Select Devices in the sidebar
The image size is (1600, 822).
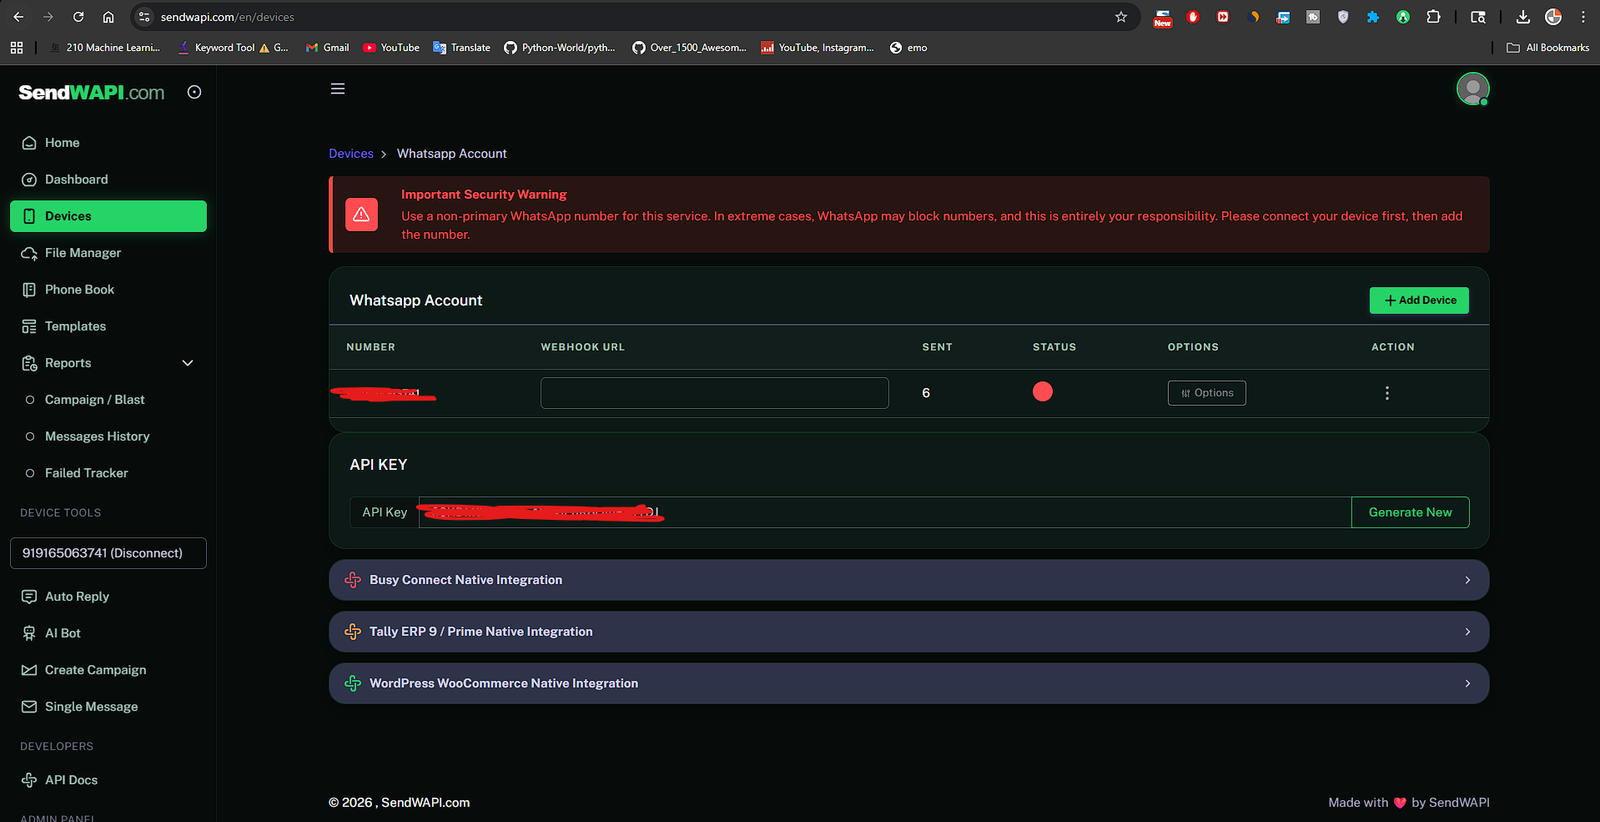click(x=108, y=216)
